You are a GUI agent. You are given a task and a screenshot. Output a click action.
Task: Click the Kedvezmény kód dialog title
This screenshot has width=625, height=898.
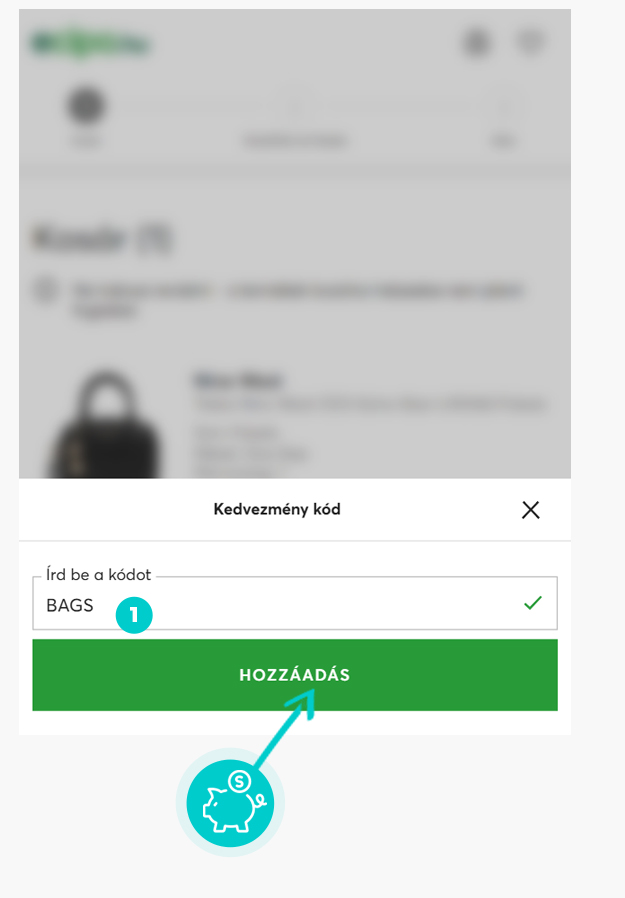pos(277,509)
